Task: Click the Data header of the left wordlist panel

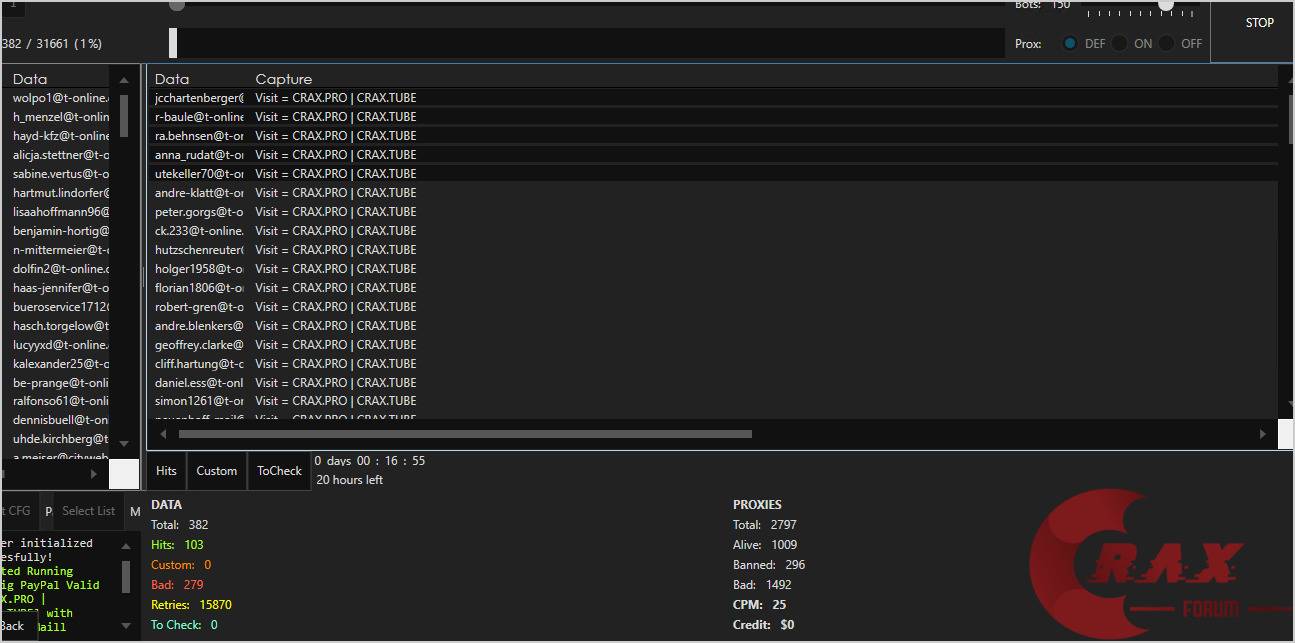Action: point(30,79)
